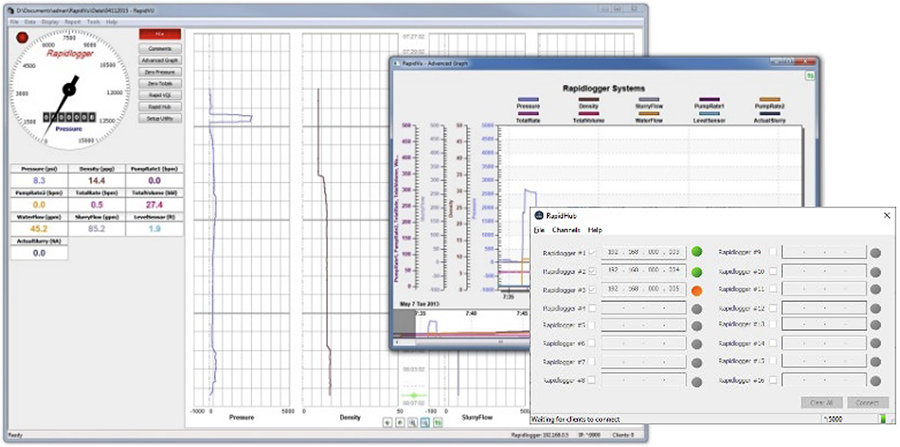The image size is (900, 447).
Task: Click the last green icon below the strip charts
Action: [438, 422]
